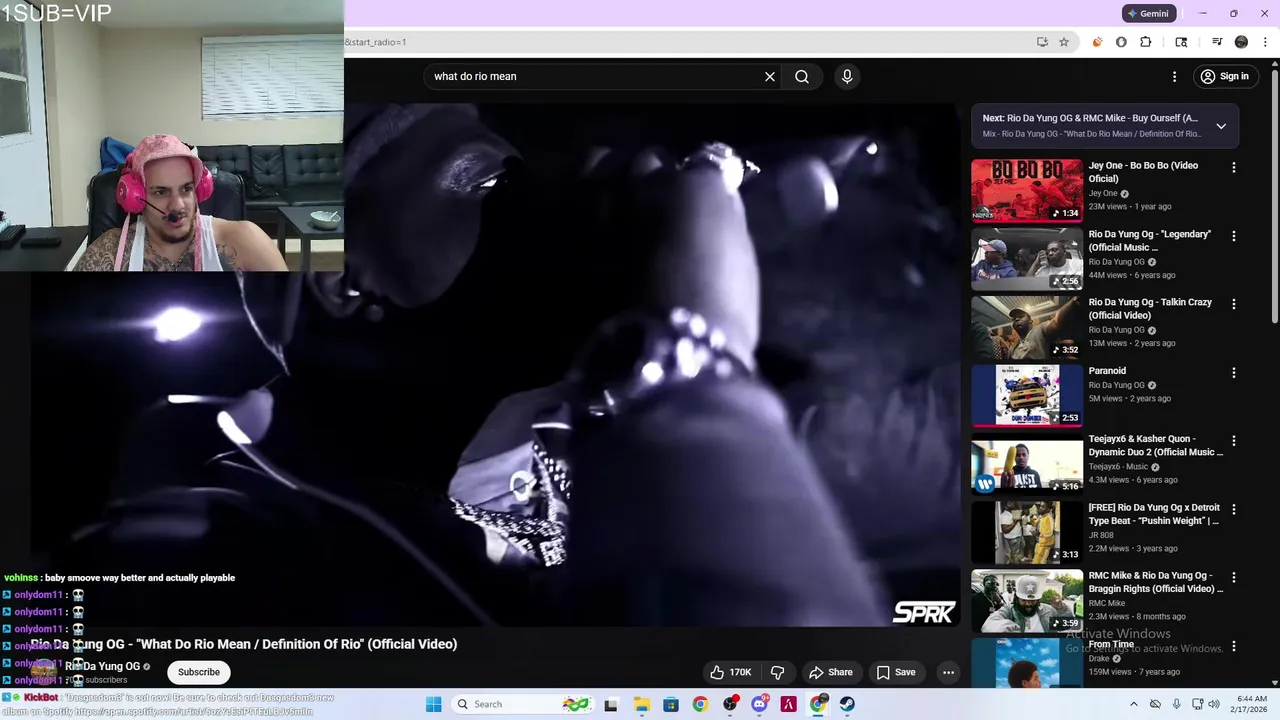Open volume control in system tray
1280x720 pixels.
click(x=1214, y=704)
